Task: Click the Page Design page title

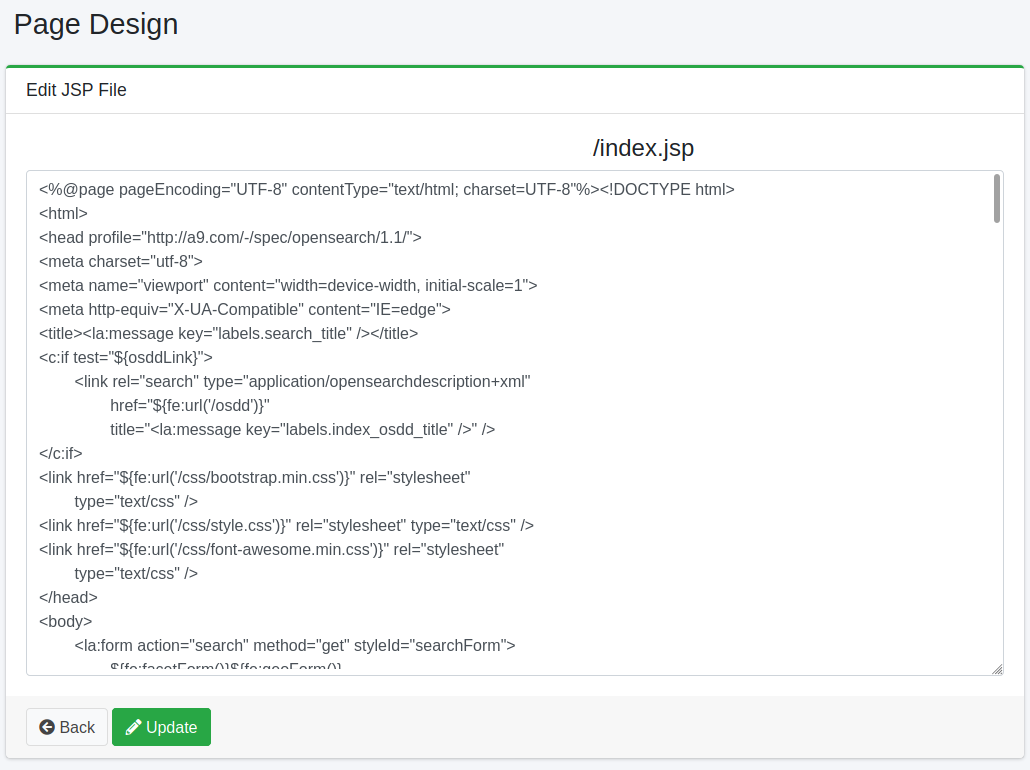Action: point(96,24)
